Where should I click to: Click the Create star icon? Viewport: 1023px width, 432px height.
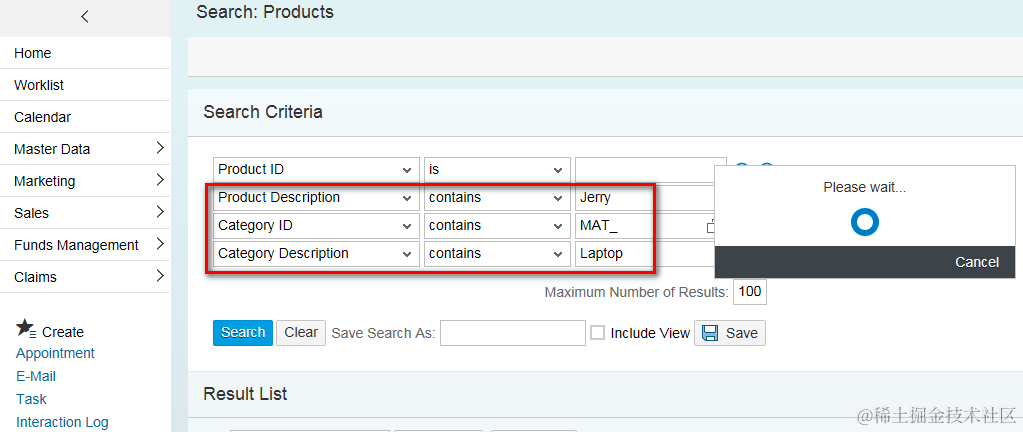(26, 329)
